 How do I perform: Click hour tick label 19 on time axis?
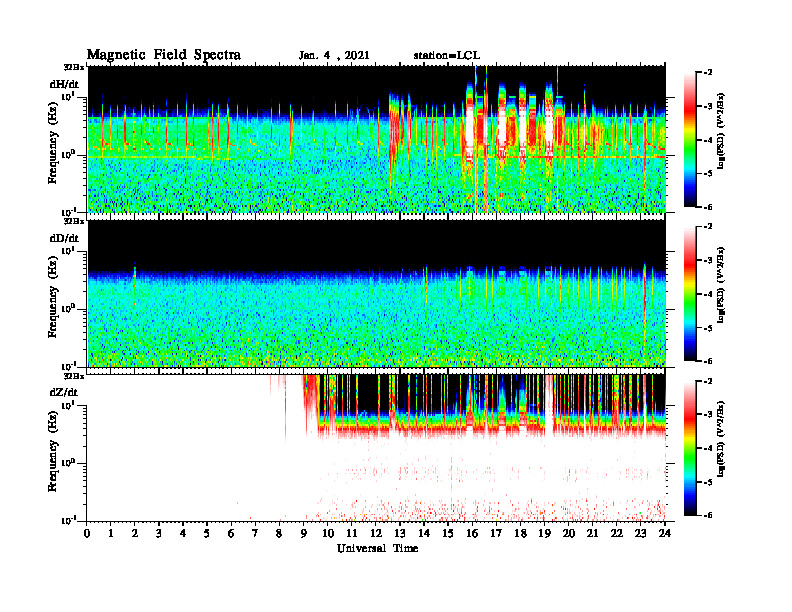(x=544, y=534)
